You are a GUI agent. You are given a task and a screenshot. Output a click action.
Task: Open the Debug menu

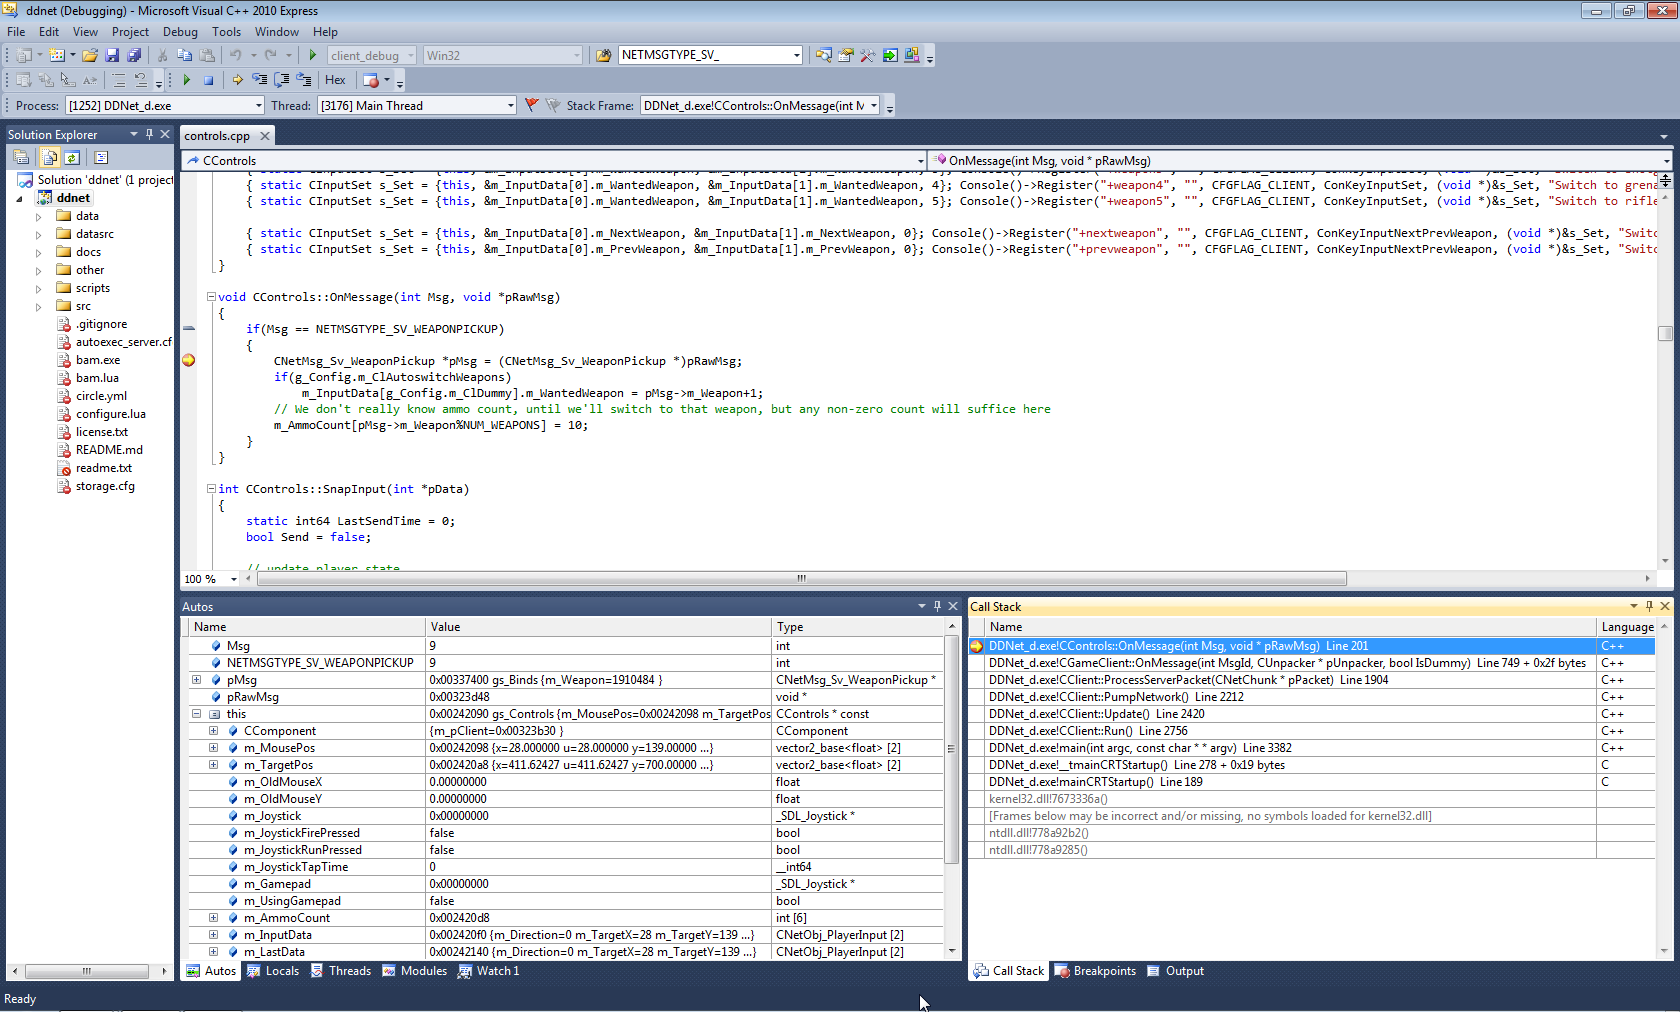180,32
